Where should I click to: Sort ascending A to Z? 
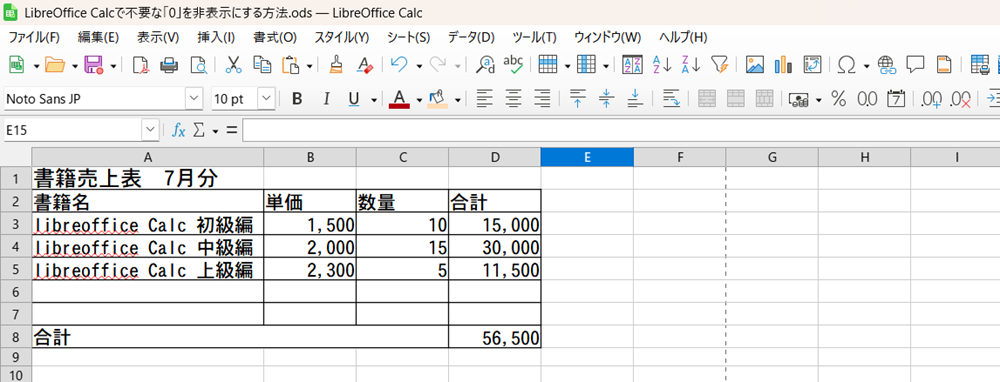(x=662, y=64)
